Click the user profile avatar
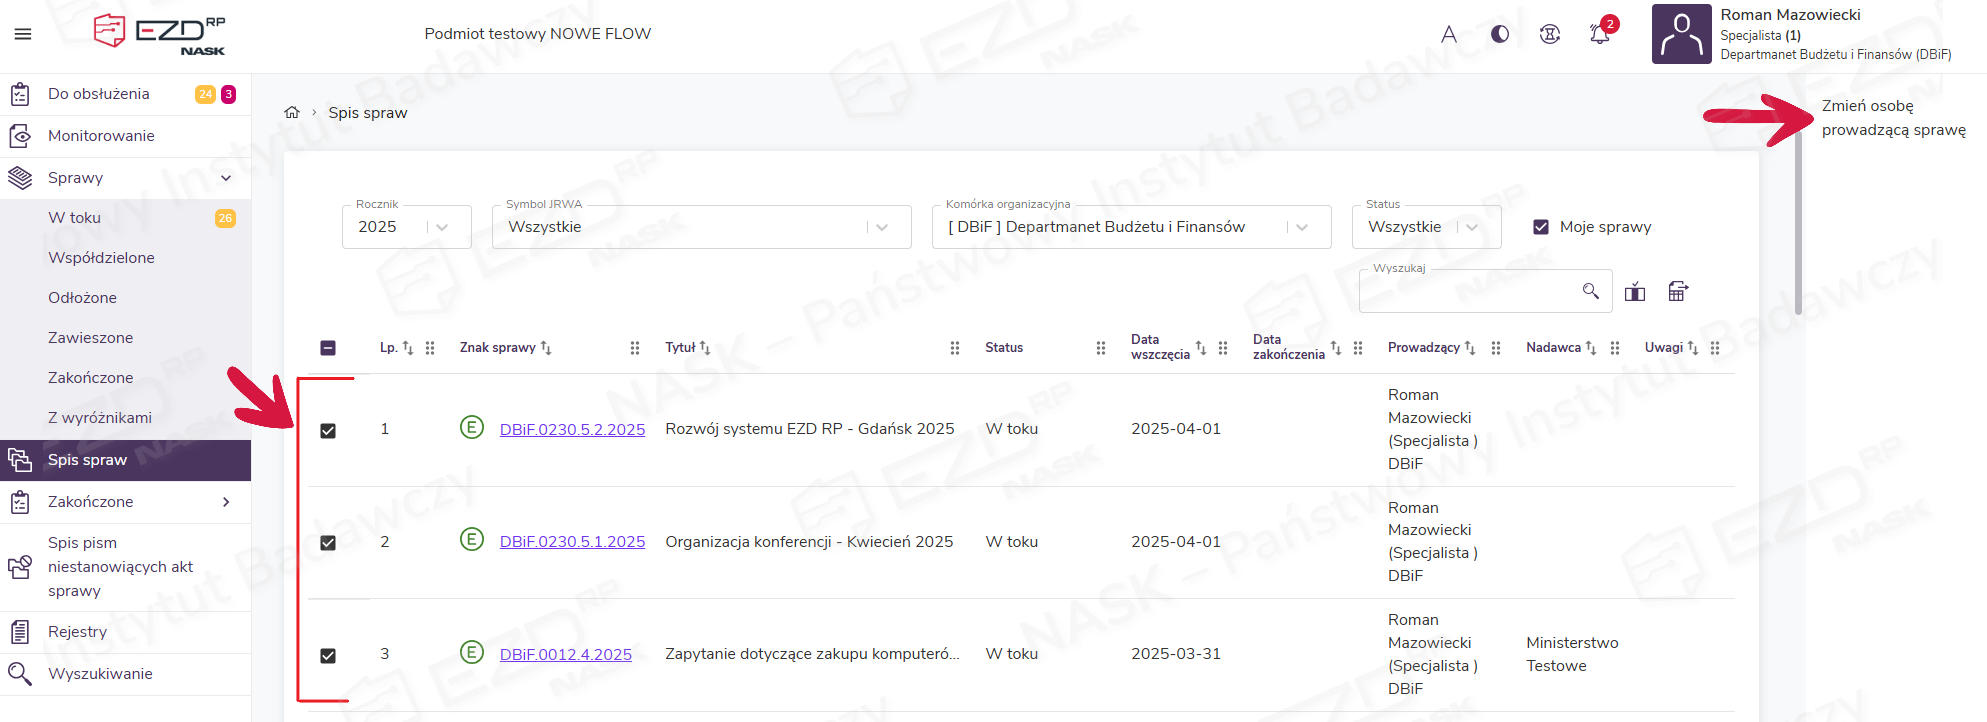The width and height of the screenshot is (1987, 722). pyautogui.click(x=1681, y=34)
